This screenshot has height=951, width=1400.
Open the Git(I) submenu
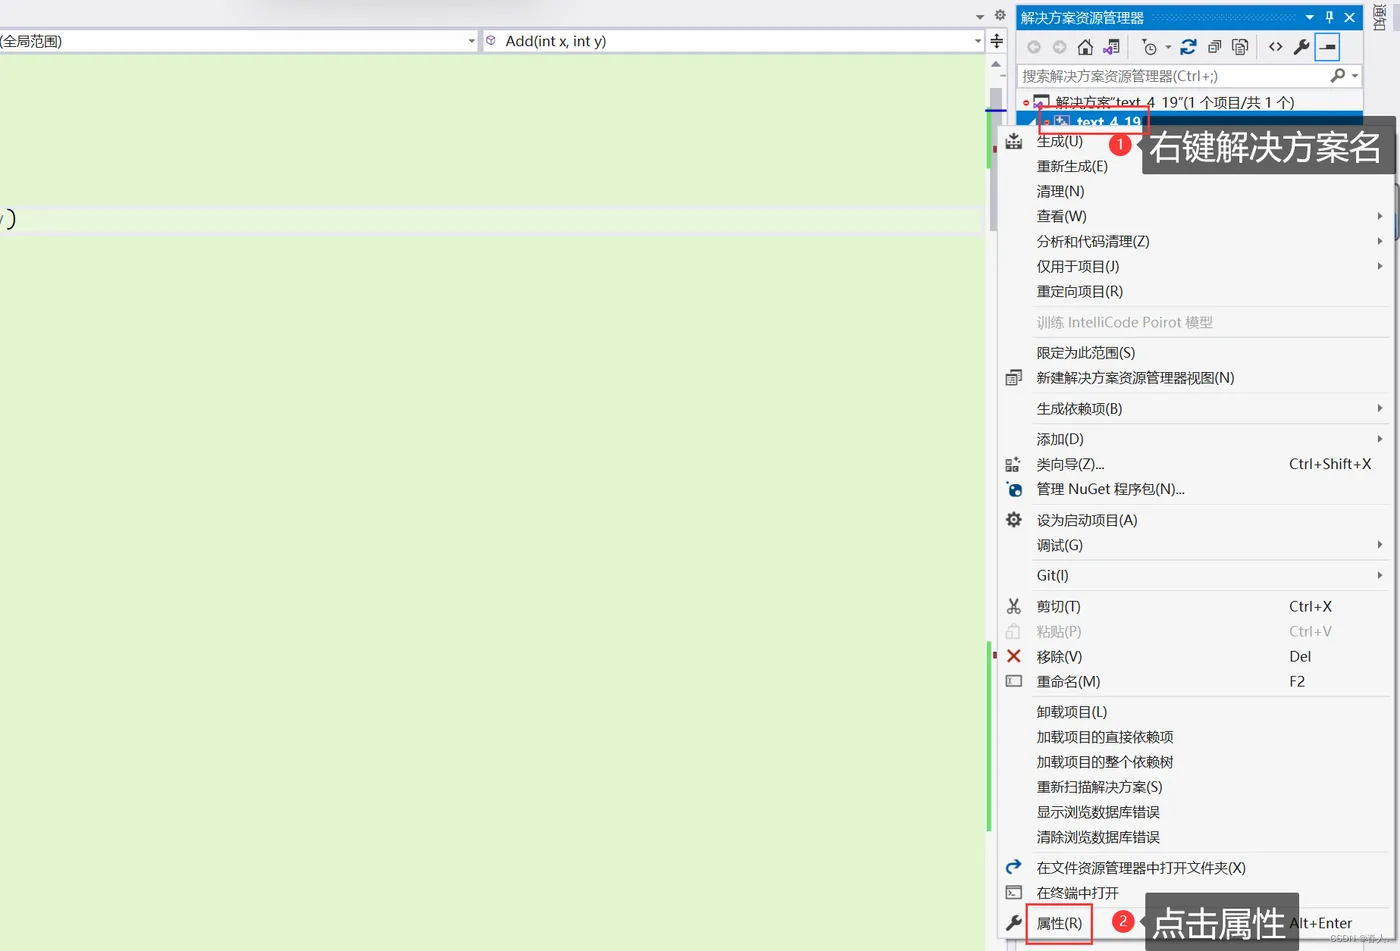[x=1052, y=575]
